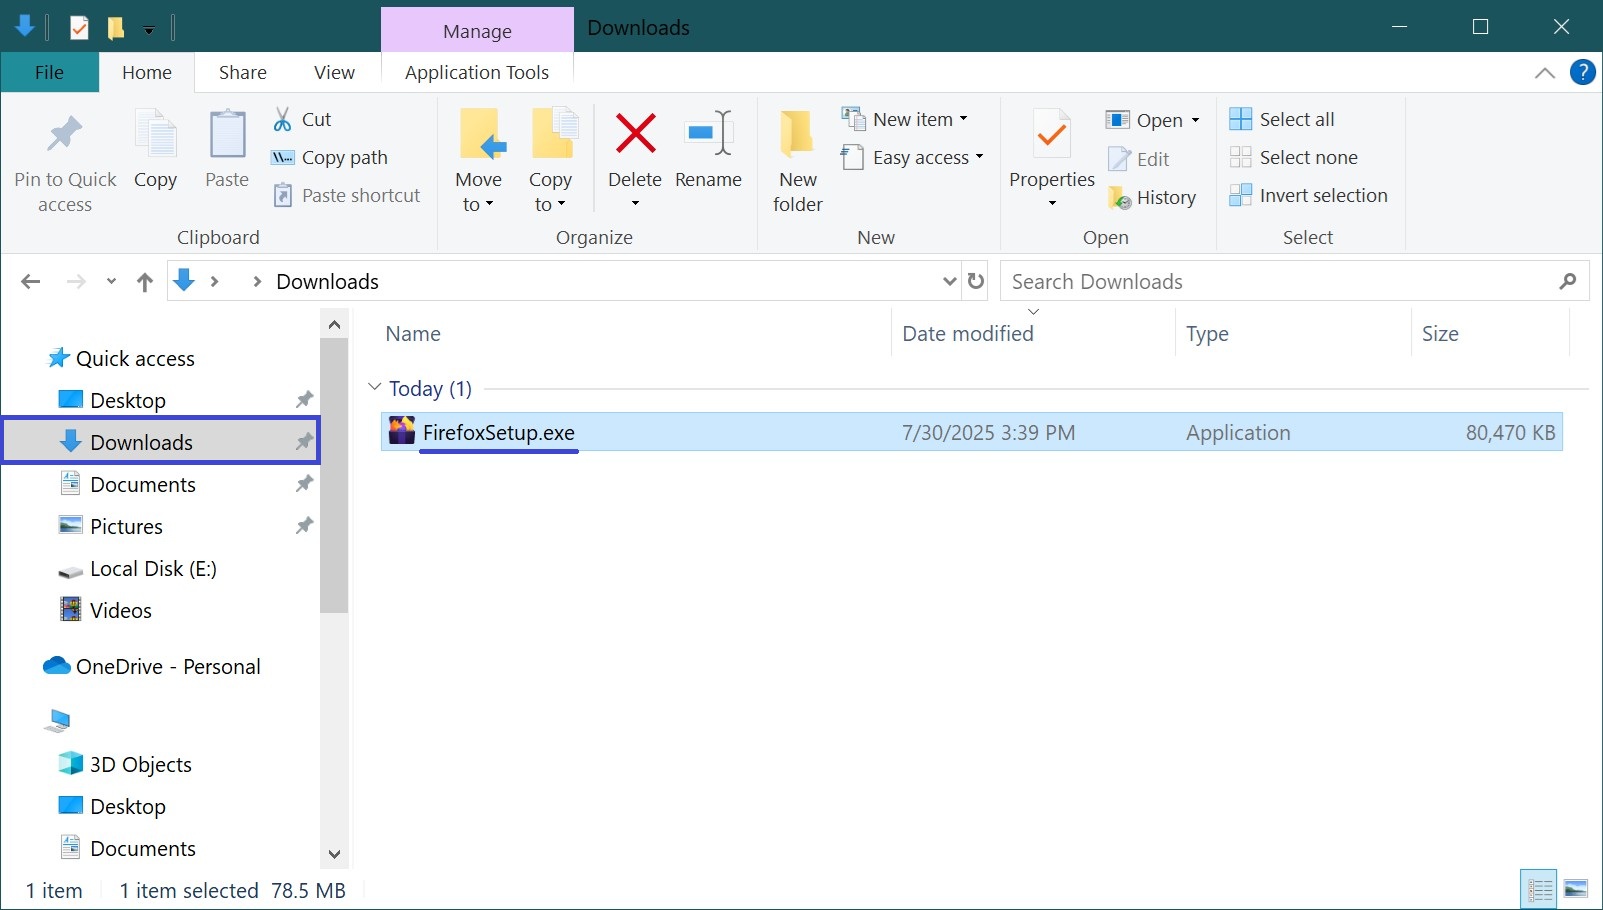This screenshot has width=1603, height=910.
Task: Open Pictures in navigation pane
Action: coord(126,526)
